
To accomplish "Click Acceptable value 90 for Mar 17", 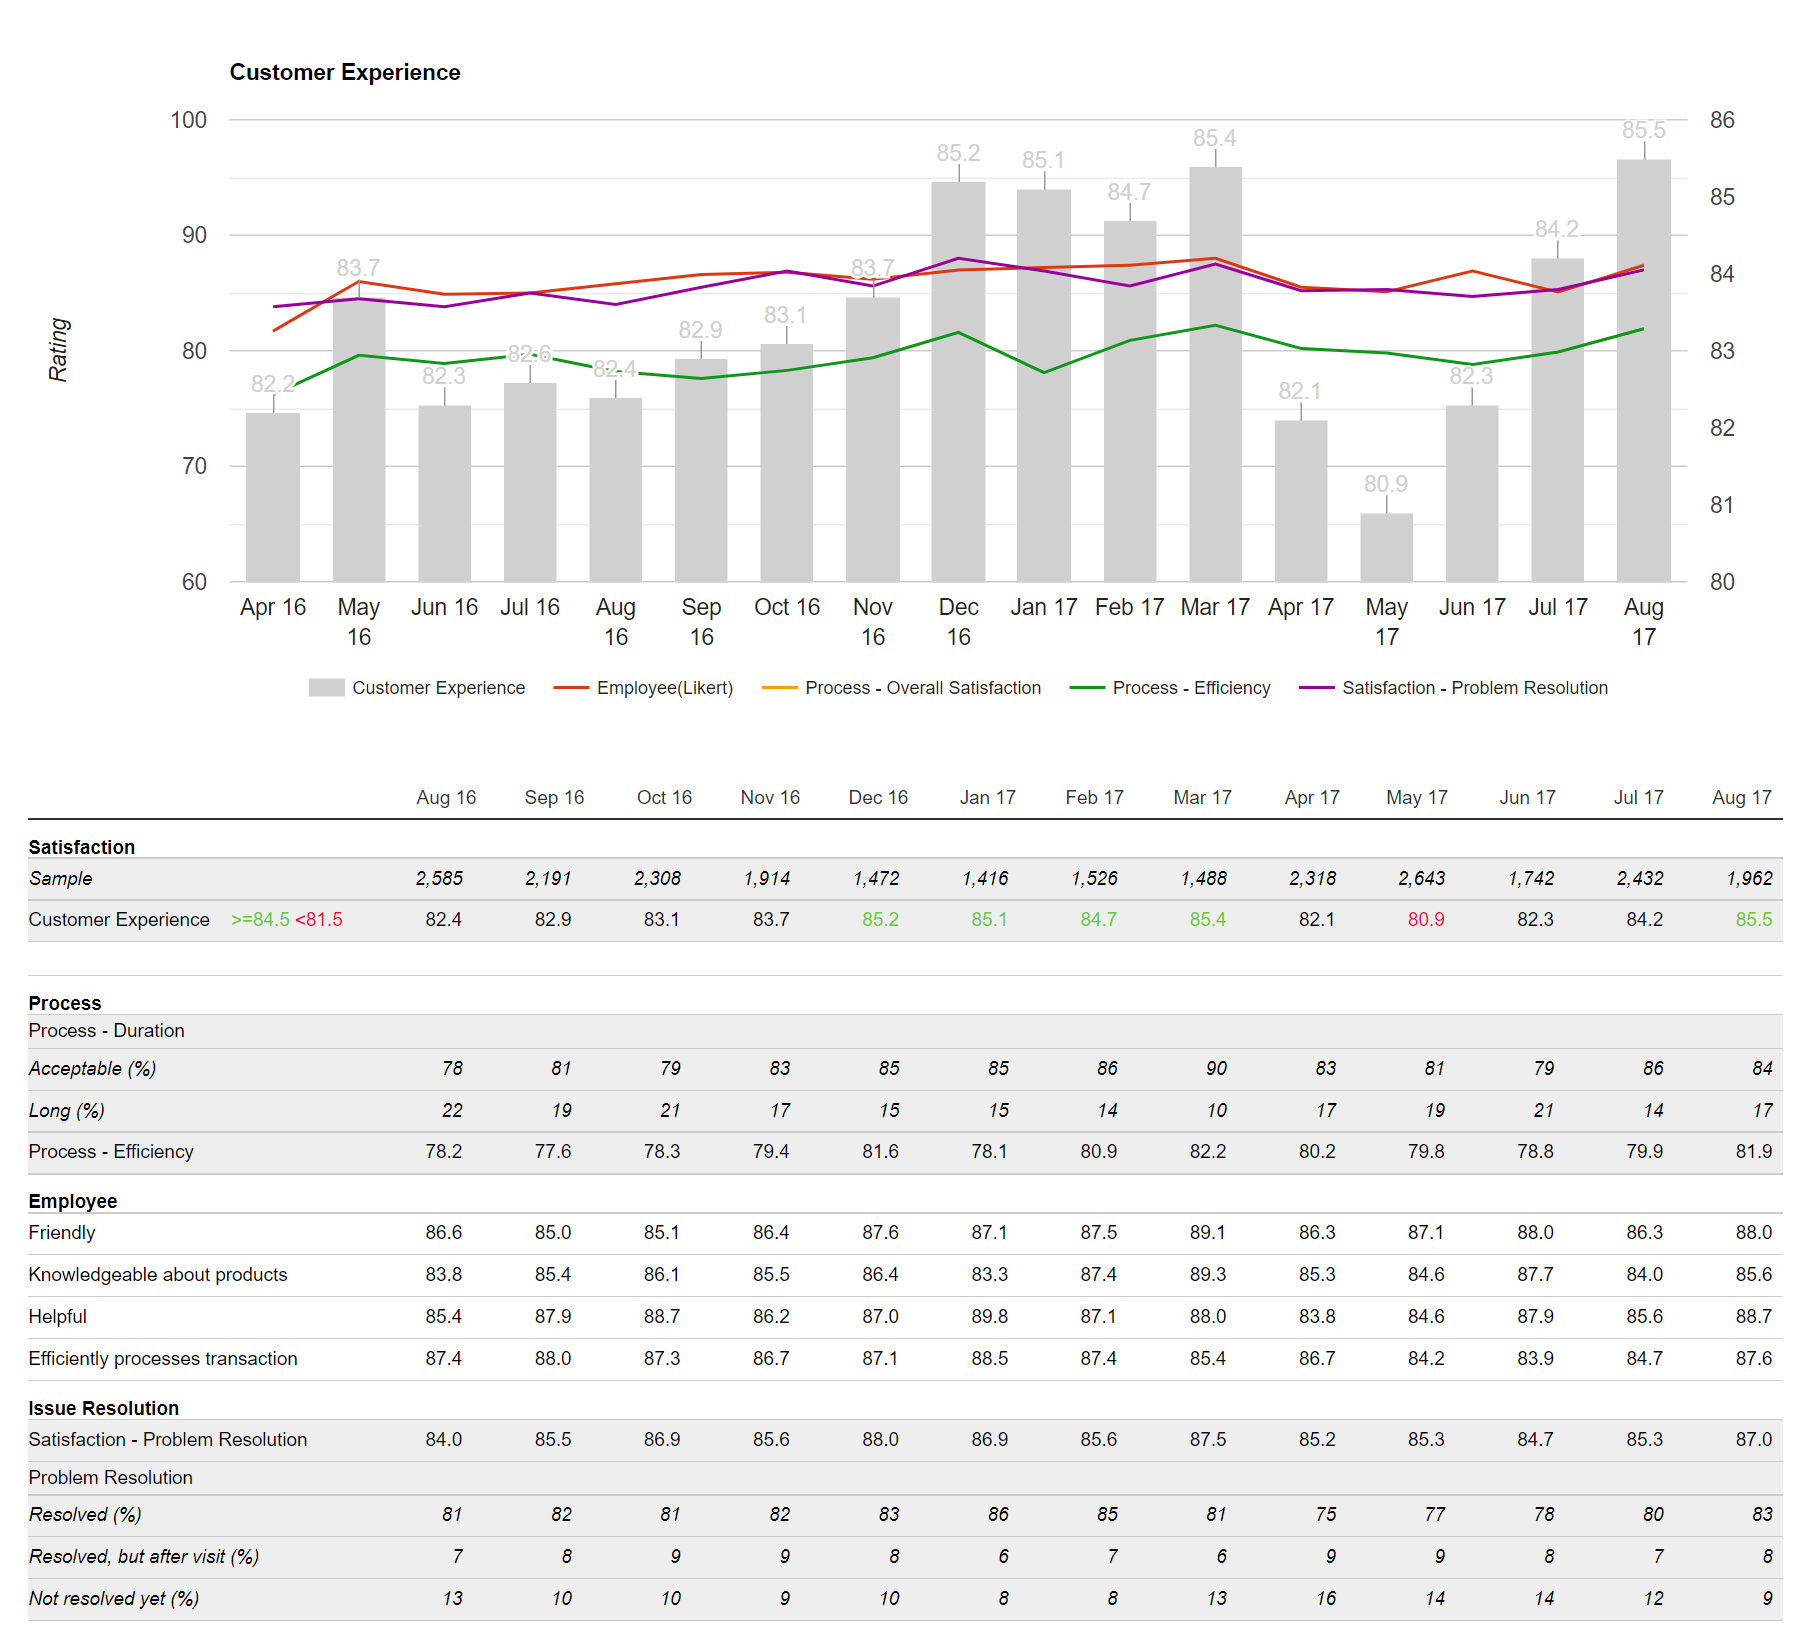I will (x=1216, y=1068).
